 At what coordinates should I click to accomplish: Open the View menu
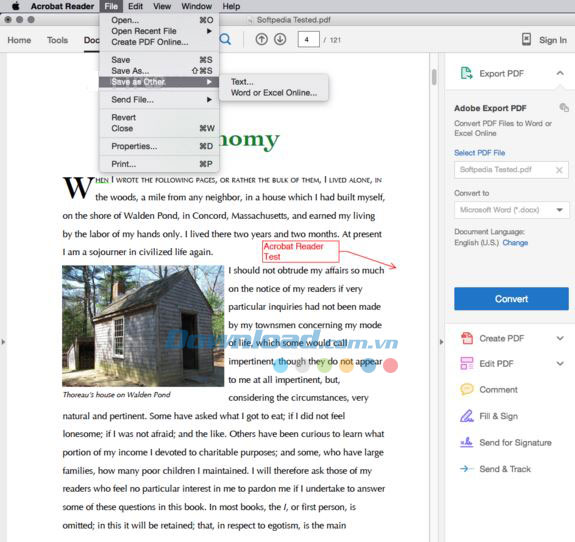(162, 6)
